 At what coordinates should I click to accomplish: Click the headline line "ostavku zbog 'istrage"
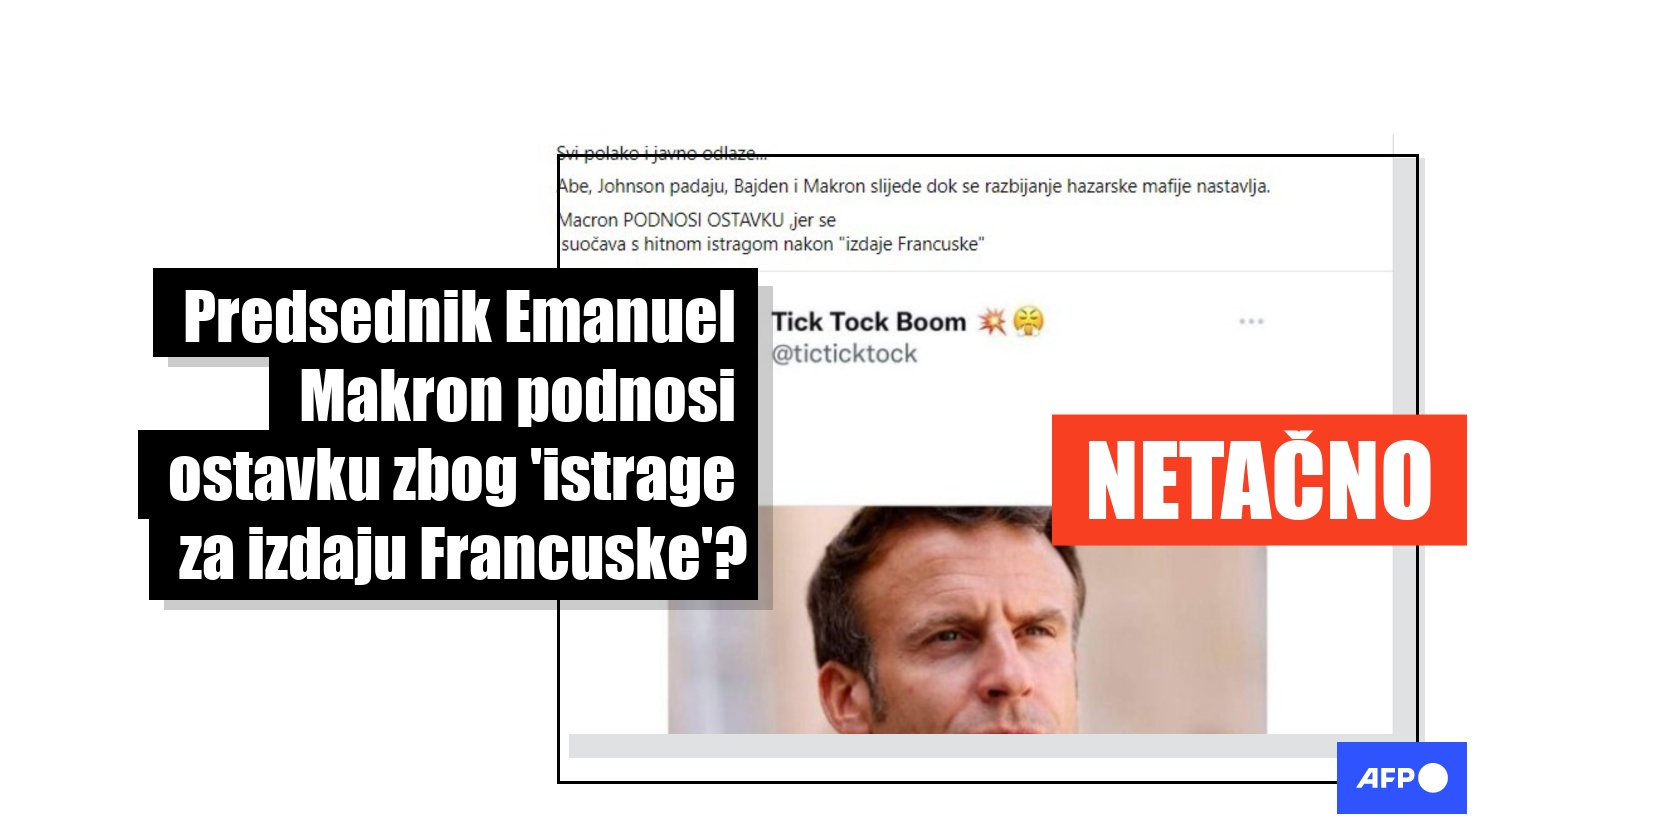[x=451, y=476]
